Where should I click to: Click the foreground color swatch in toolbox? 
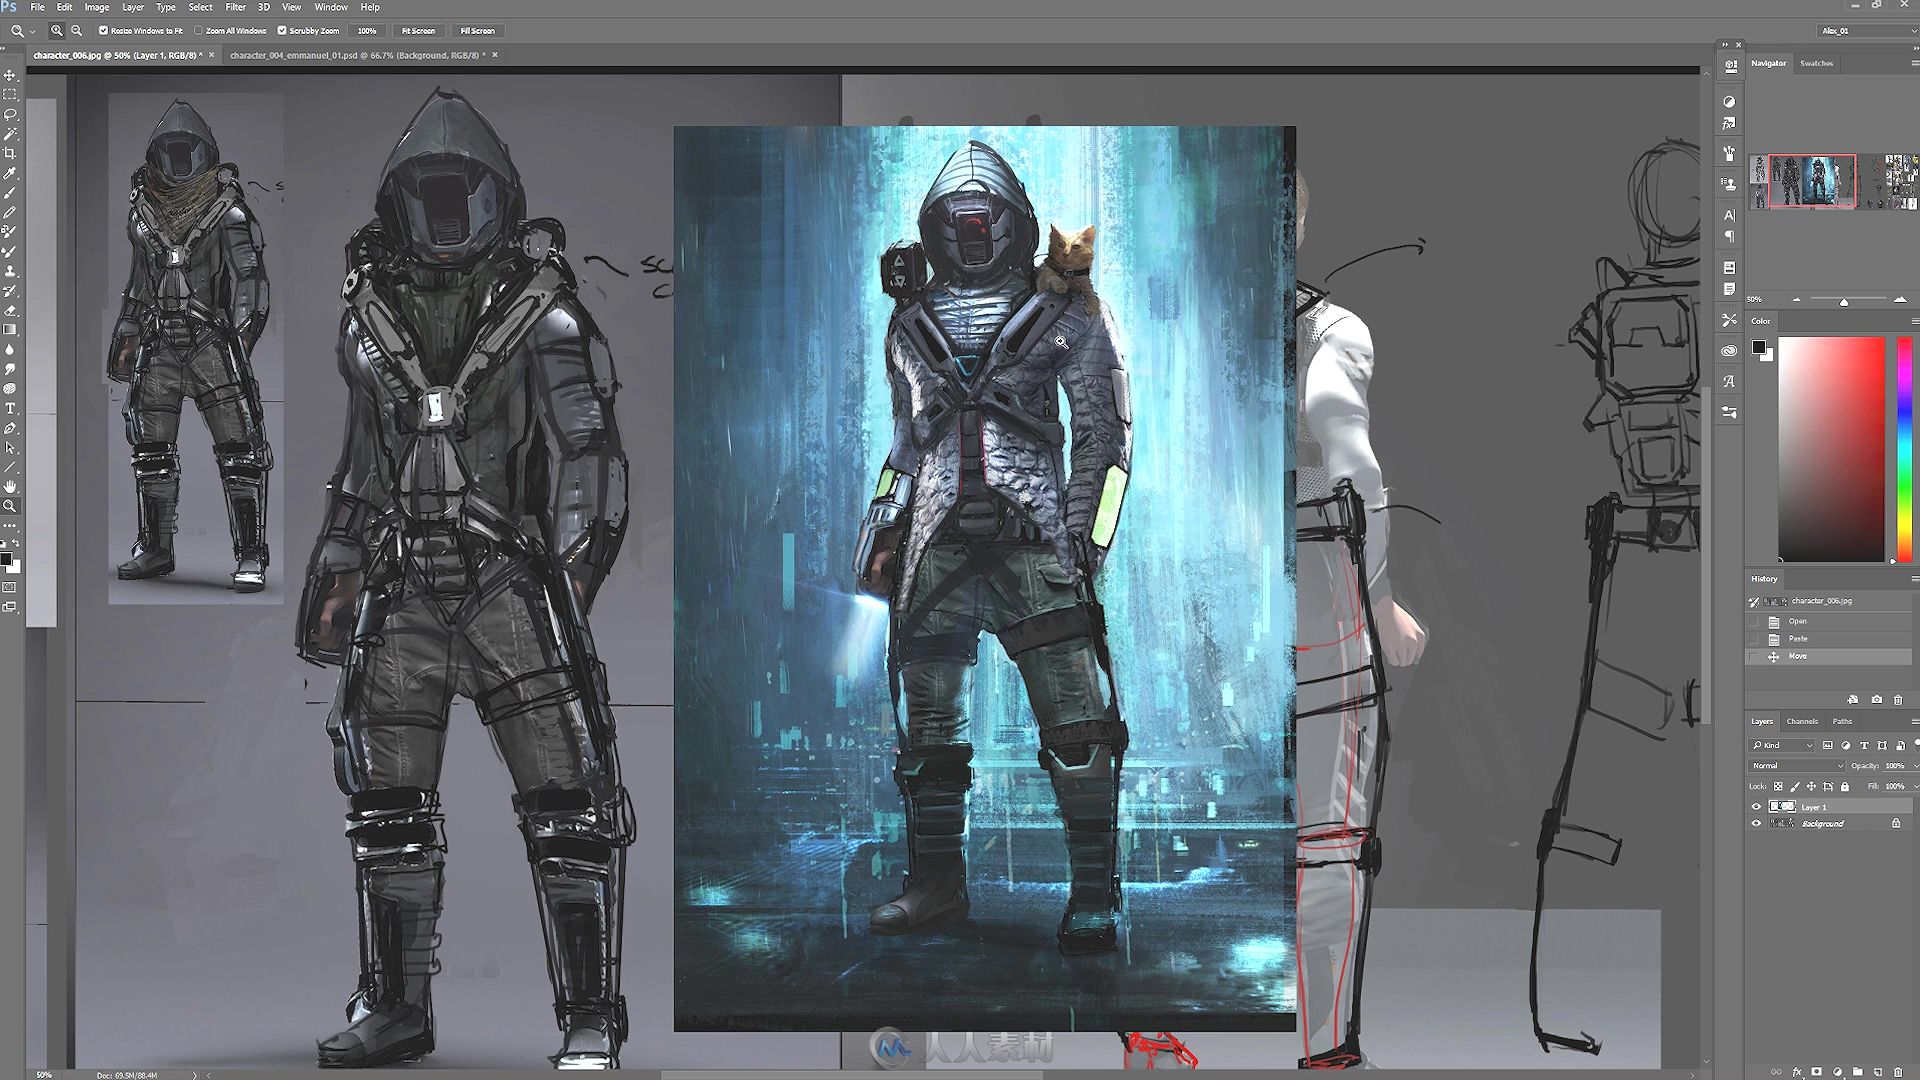pos(5,559)
